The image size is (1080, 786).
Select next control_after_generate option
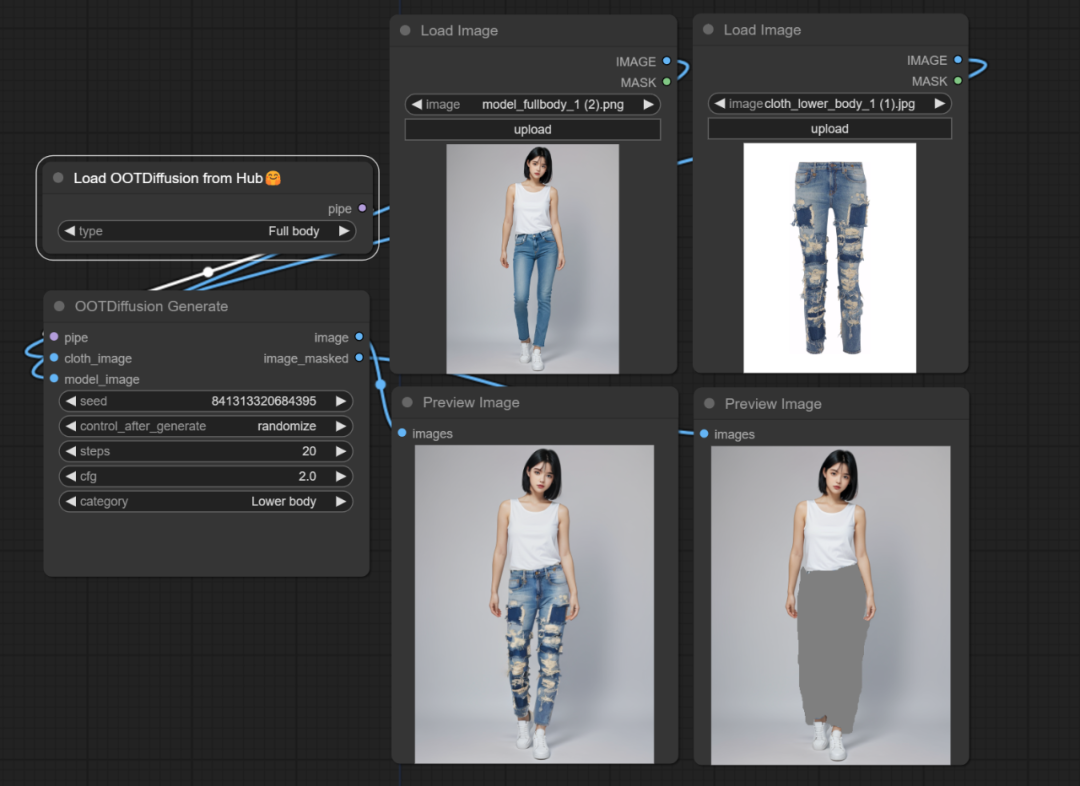click(340, 426)
